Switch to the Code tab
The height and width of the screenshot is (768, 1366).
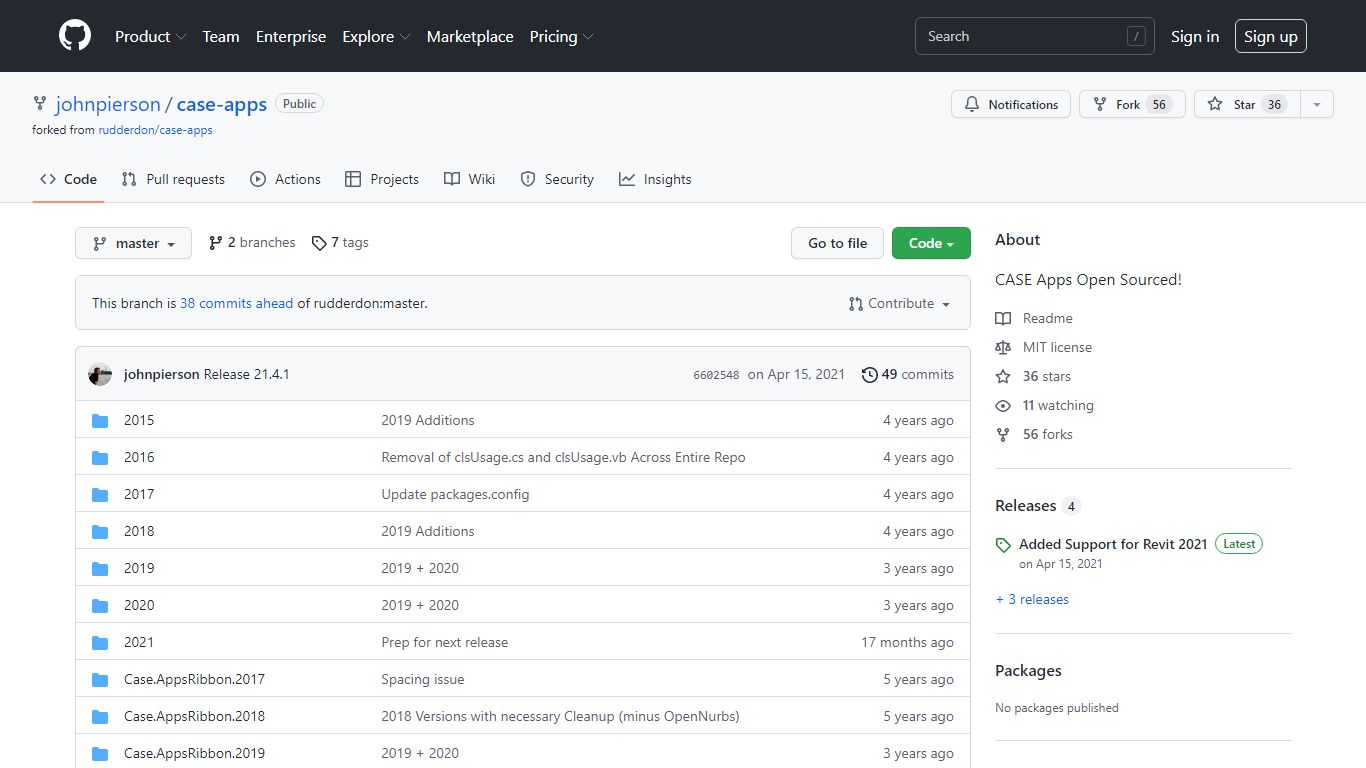click(68, 179)
